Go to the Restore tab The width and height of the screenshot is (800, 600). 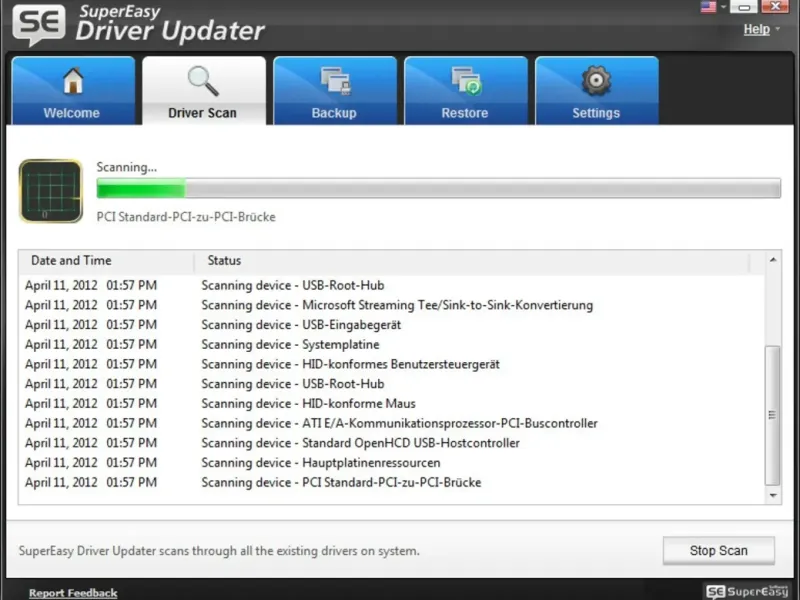[466, 91]
